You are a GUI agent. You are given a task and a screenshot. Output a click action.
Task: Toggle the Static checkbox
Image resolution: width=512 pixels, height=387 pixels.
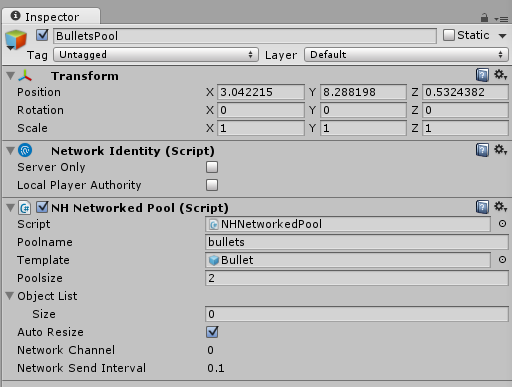(x=449, y=35)
